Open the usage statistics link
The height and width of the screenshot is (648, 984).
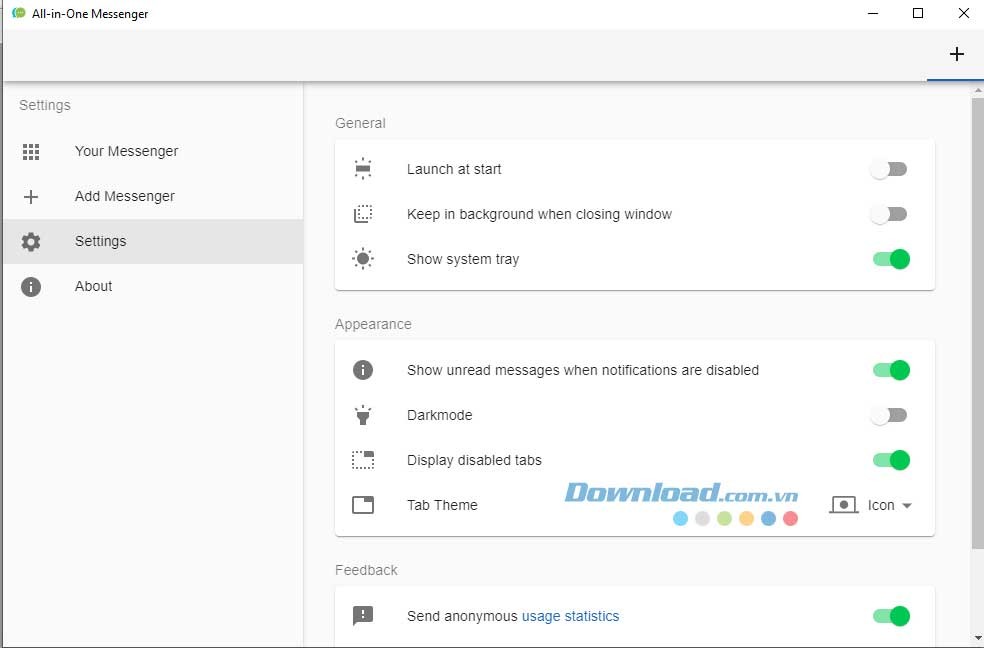[x=570, y=617]
